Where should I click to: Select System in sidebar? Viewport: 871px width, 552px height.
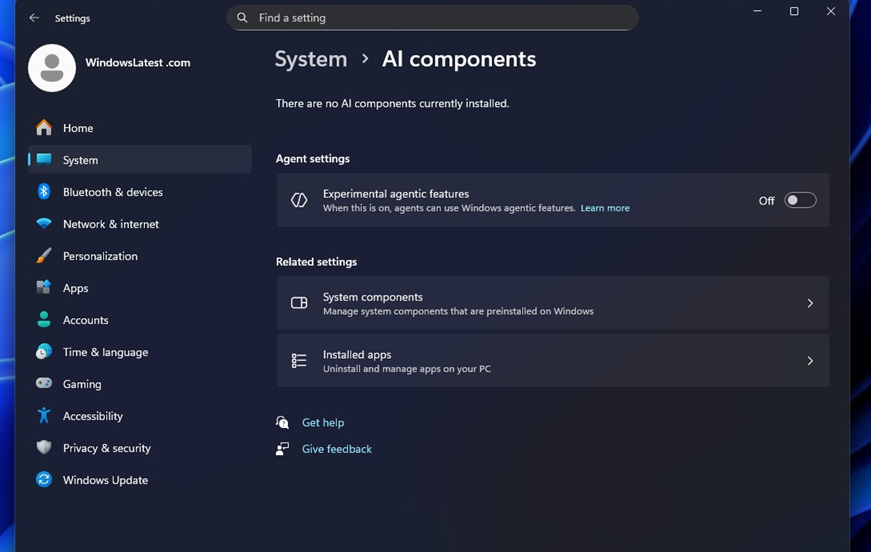pyautogui.click(x=139, y=159)
